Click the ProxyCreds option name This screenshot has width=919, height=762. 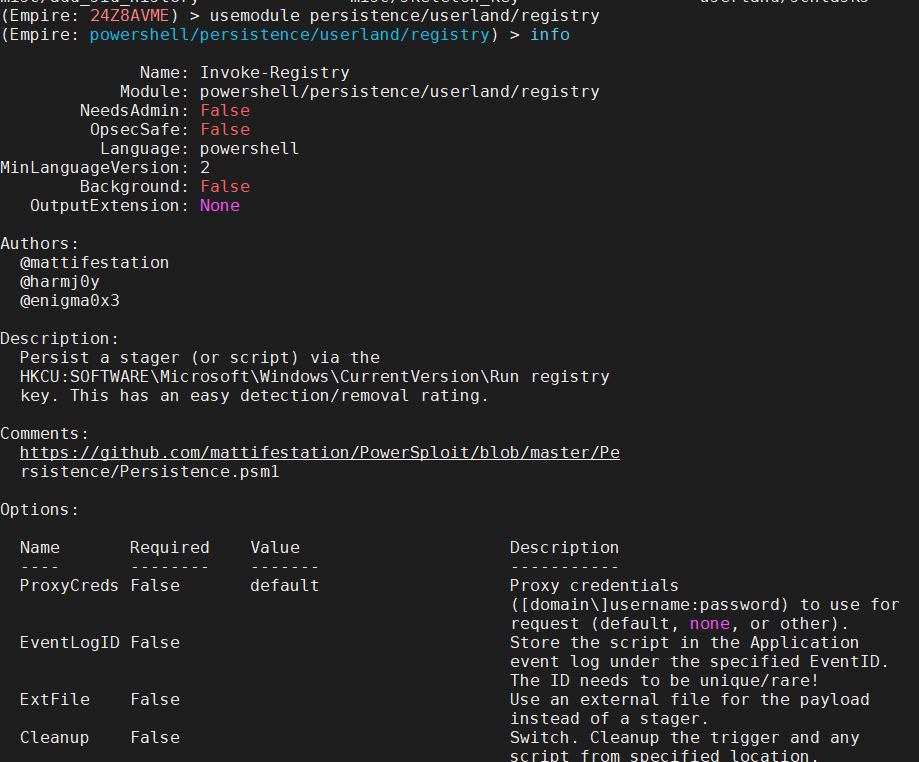tap(68, 585)
